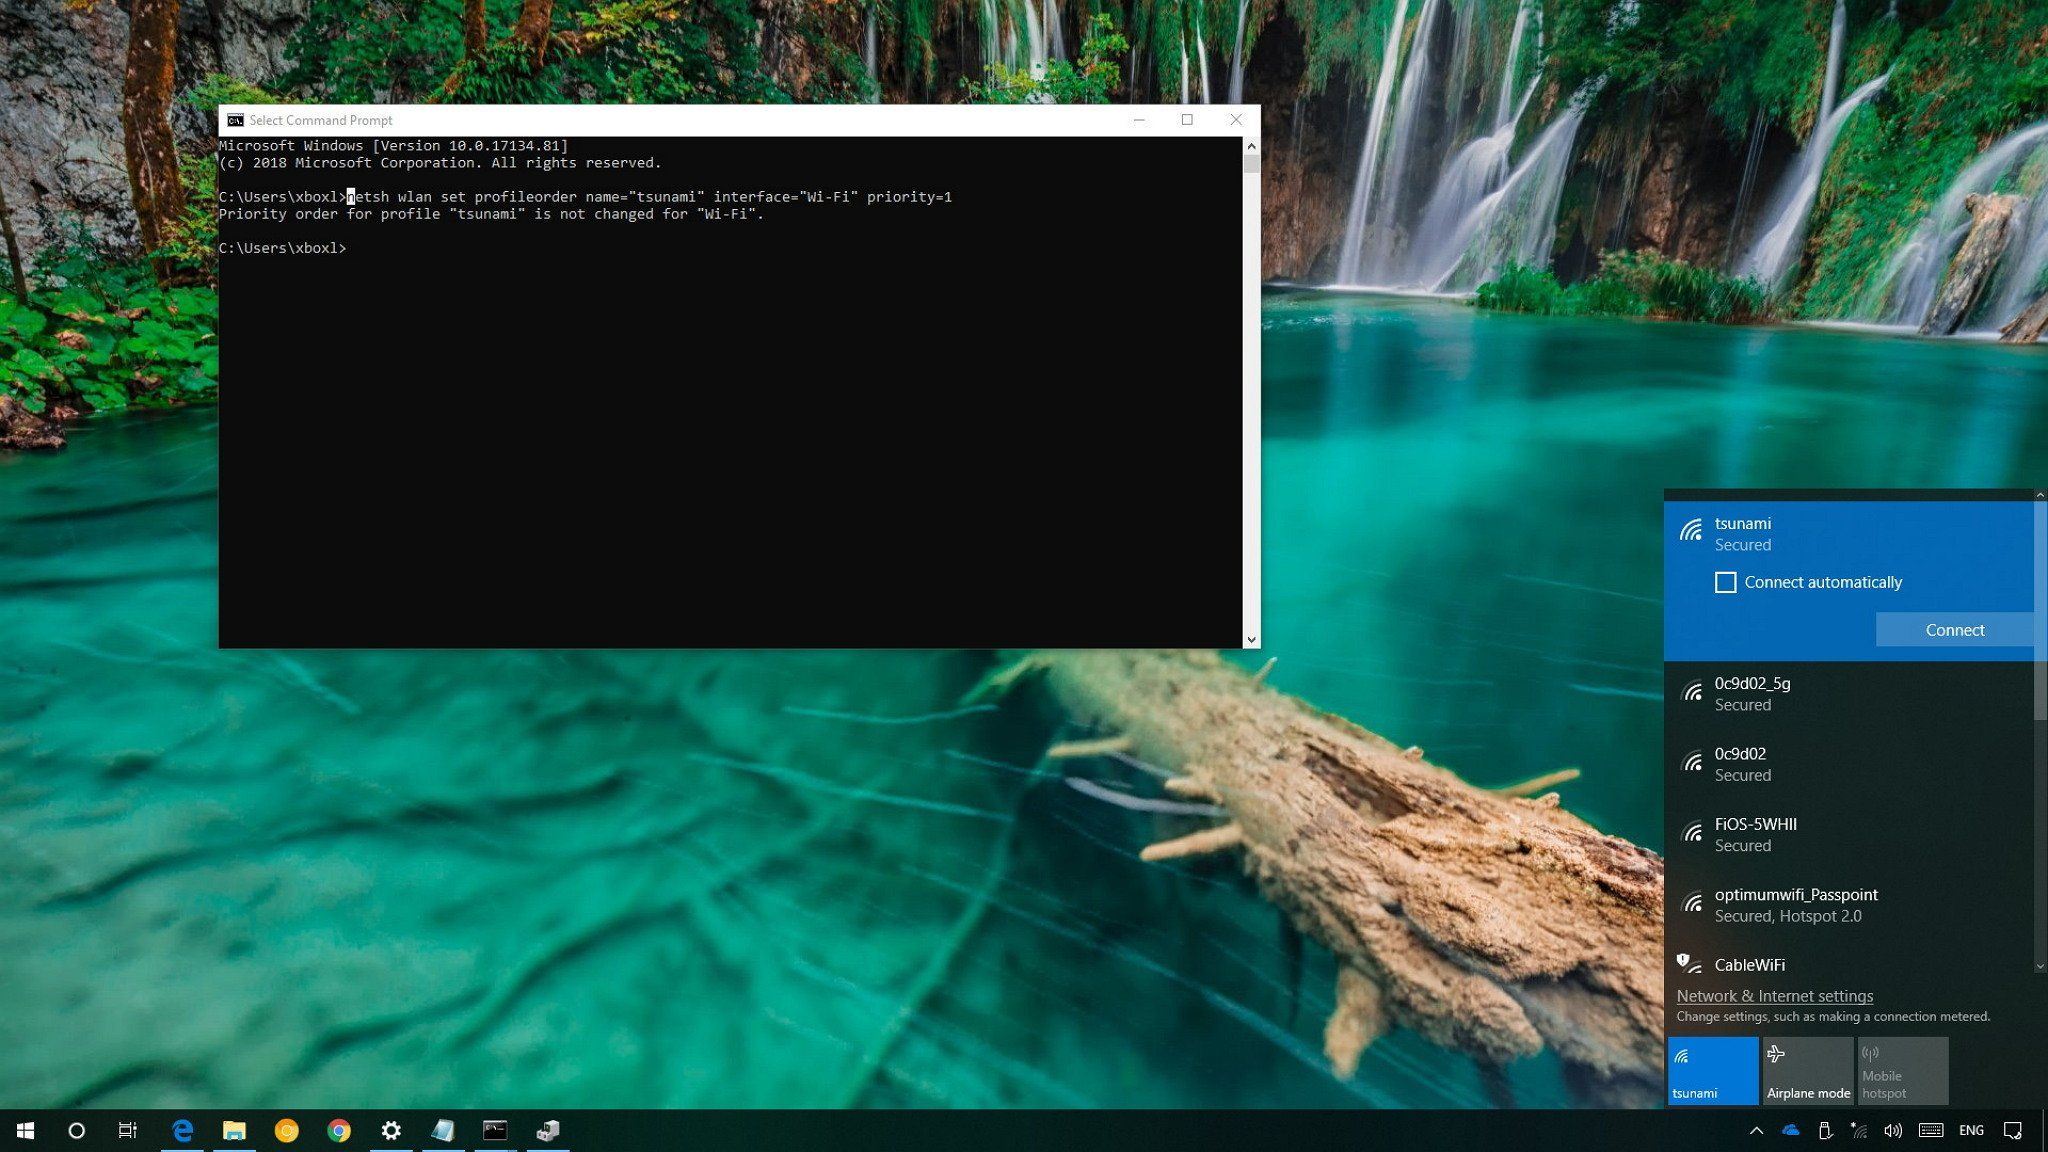Tick the Connect automatically checkbox
The width and height of the screenshot is (2048, 1152).
(x=1725, y=582)
